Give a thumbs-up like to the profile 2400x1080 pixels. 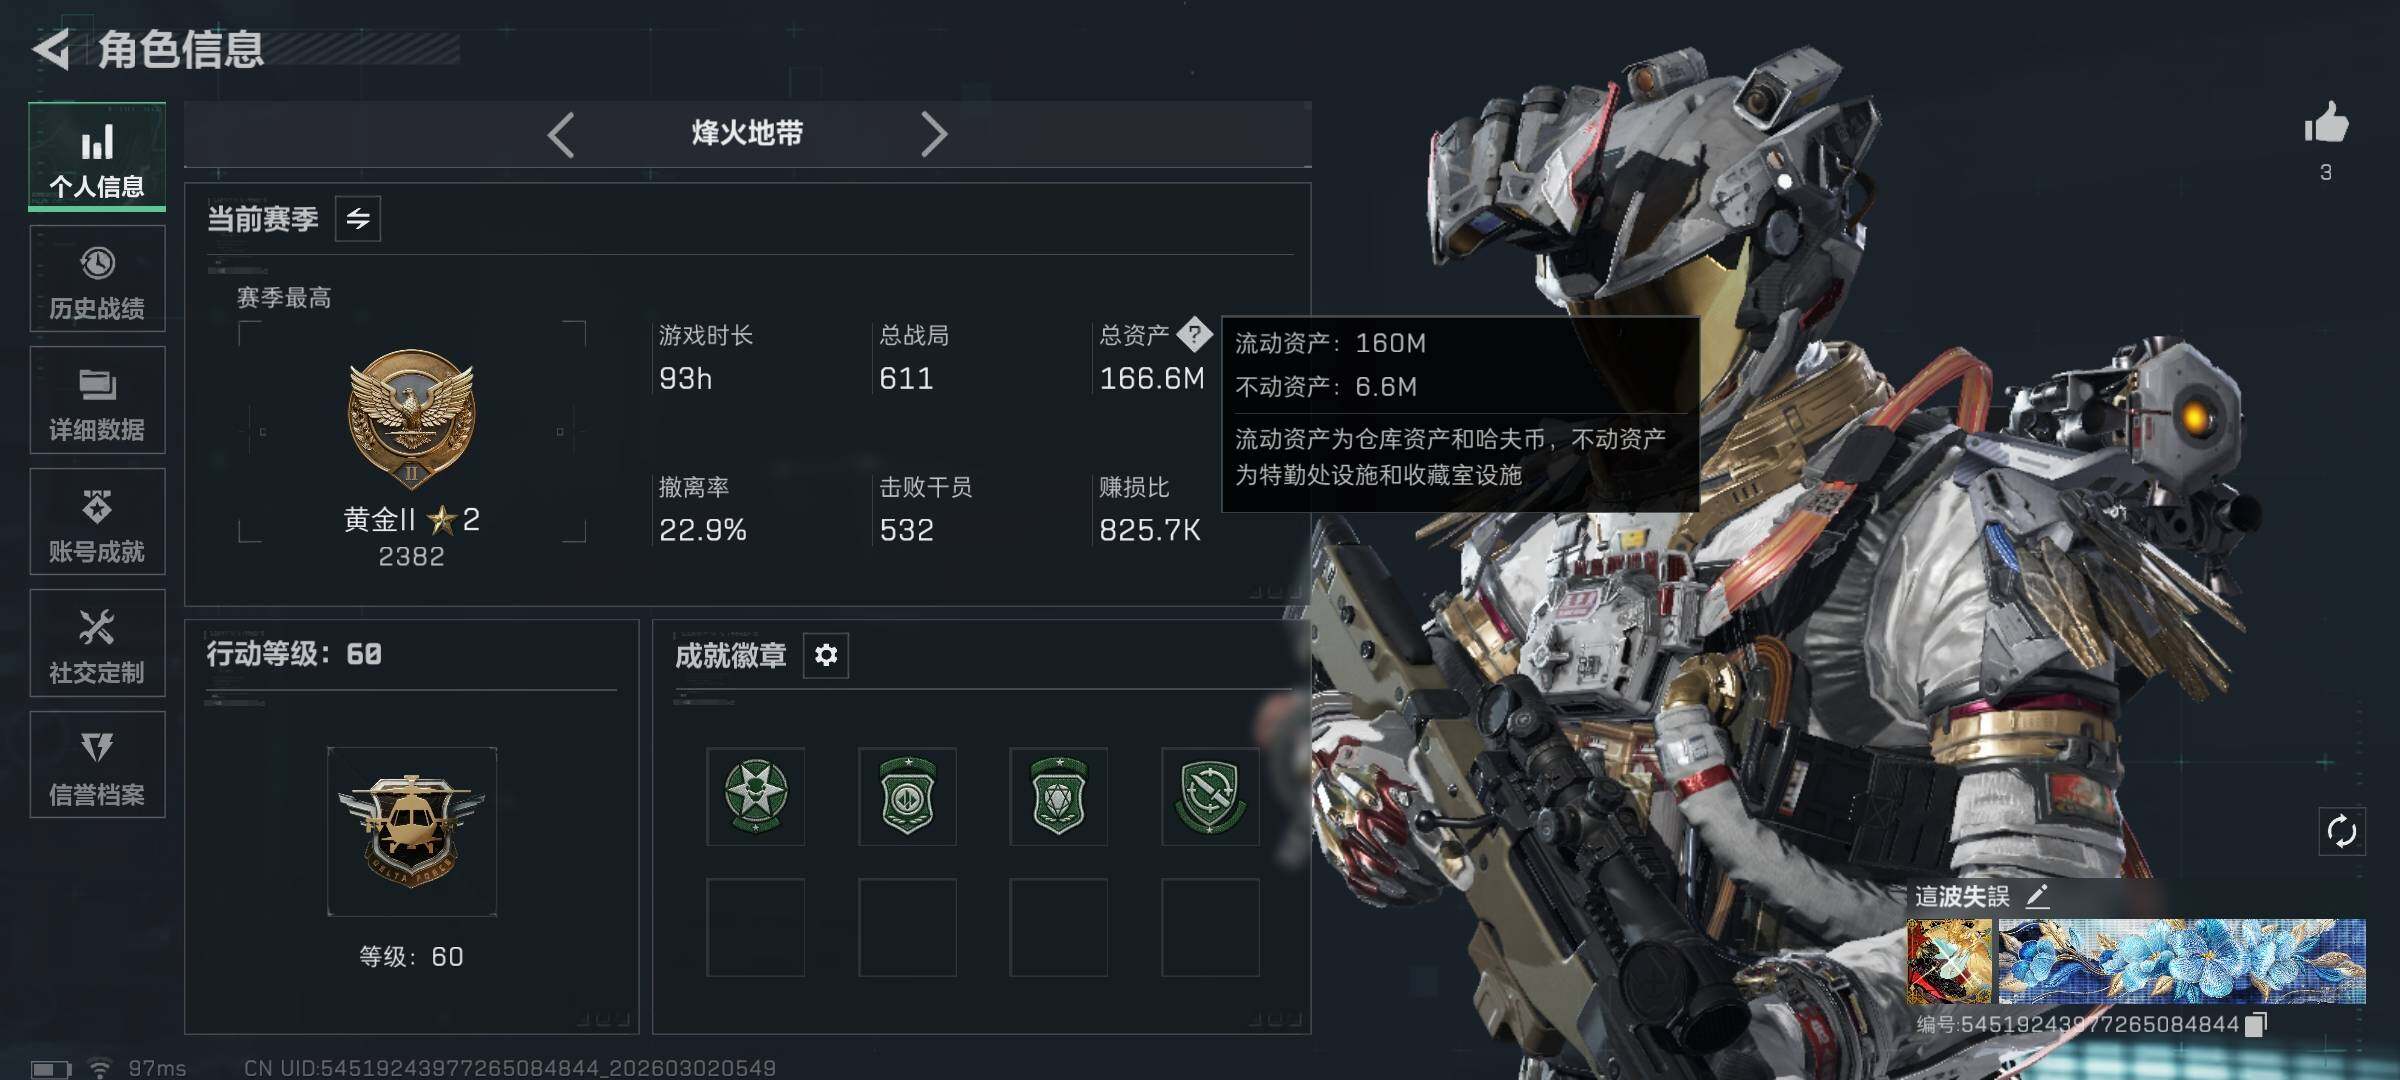(2326, 123)
